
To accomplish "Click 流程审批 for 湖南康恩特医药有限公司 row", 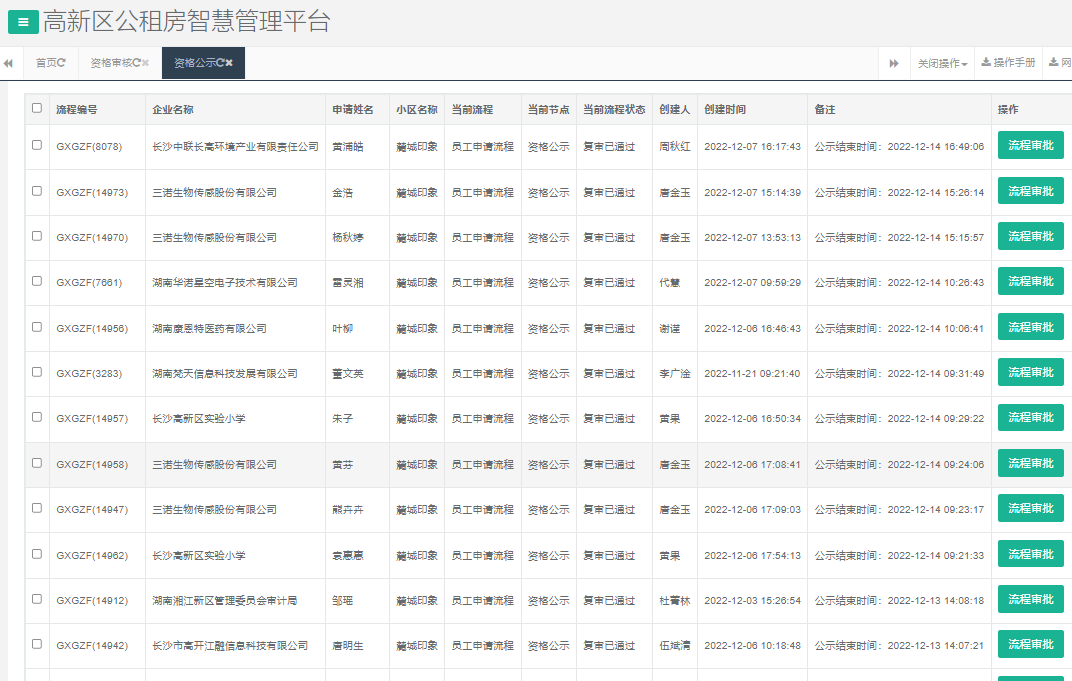I will point(1030,327).
